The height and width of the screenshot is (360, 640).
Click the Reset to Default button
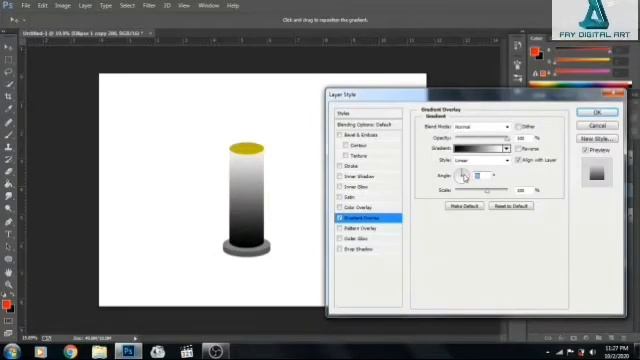(511, 206)
